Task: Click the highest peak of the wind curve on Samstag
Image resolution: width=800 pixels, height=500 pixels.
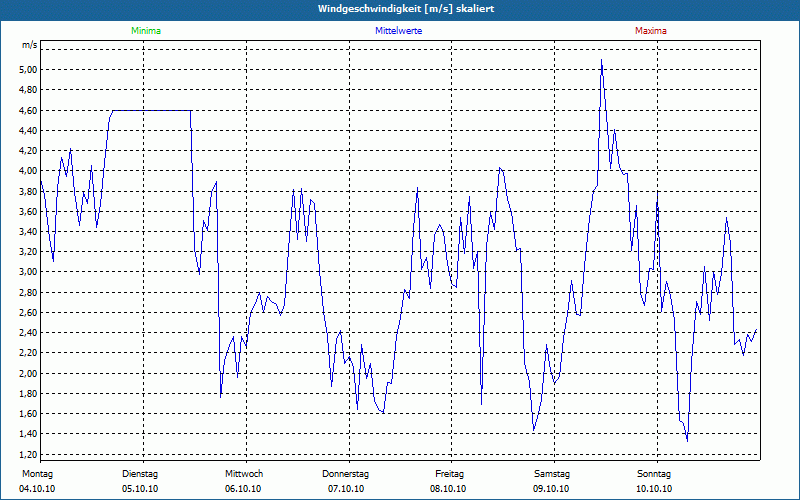Action: click(602, 60)
